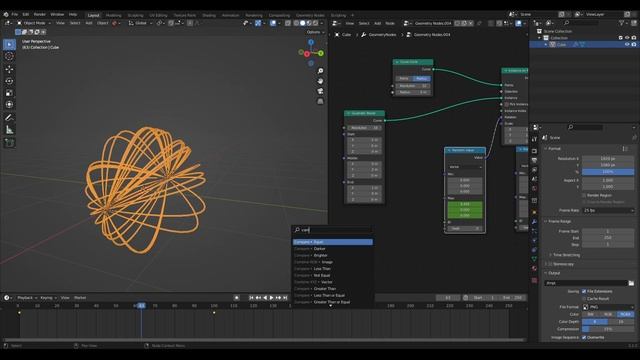Click the Resolution percentage 100% slider

click(608, 172)
